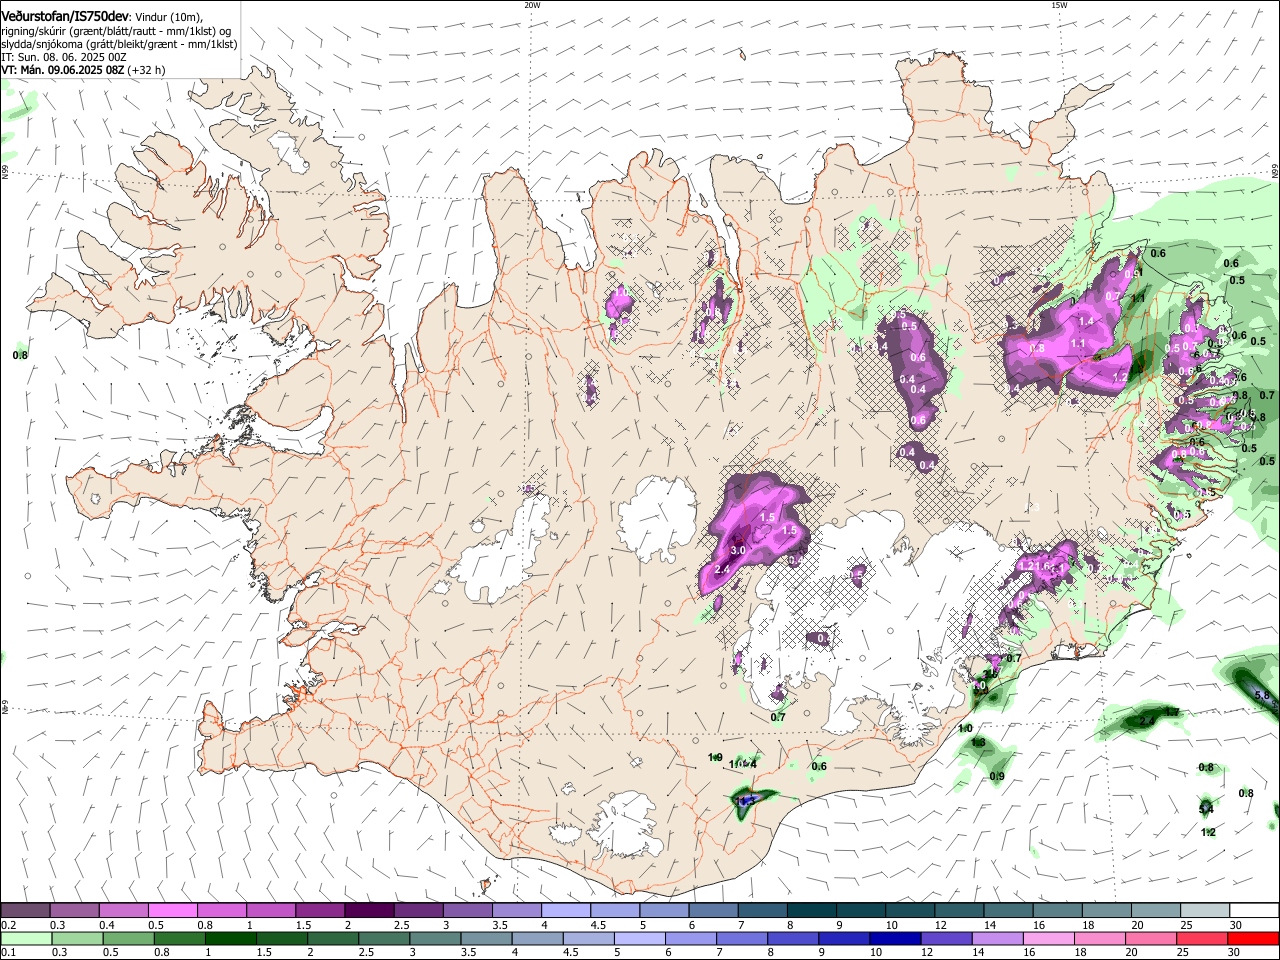Select top-row legend swatch starting at 6
Viewport: 1280px width, 960px height.
click(x=712, y=911)
